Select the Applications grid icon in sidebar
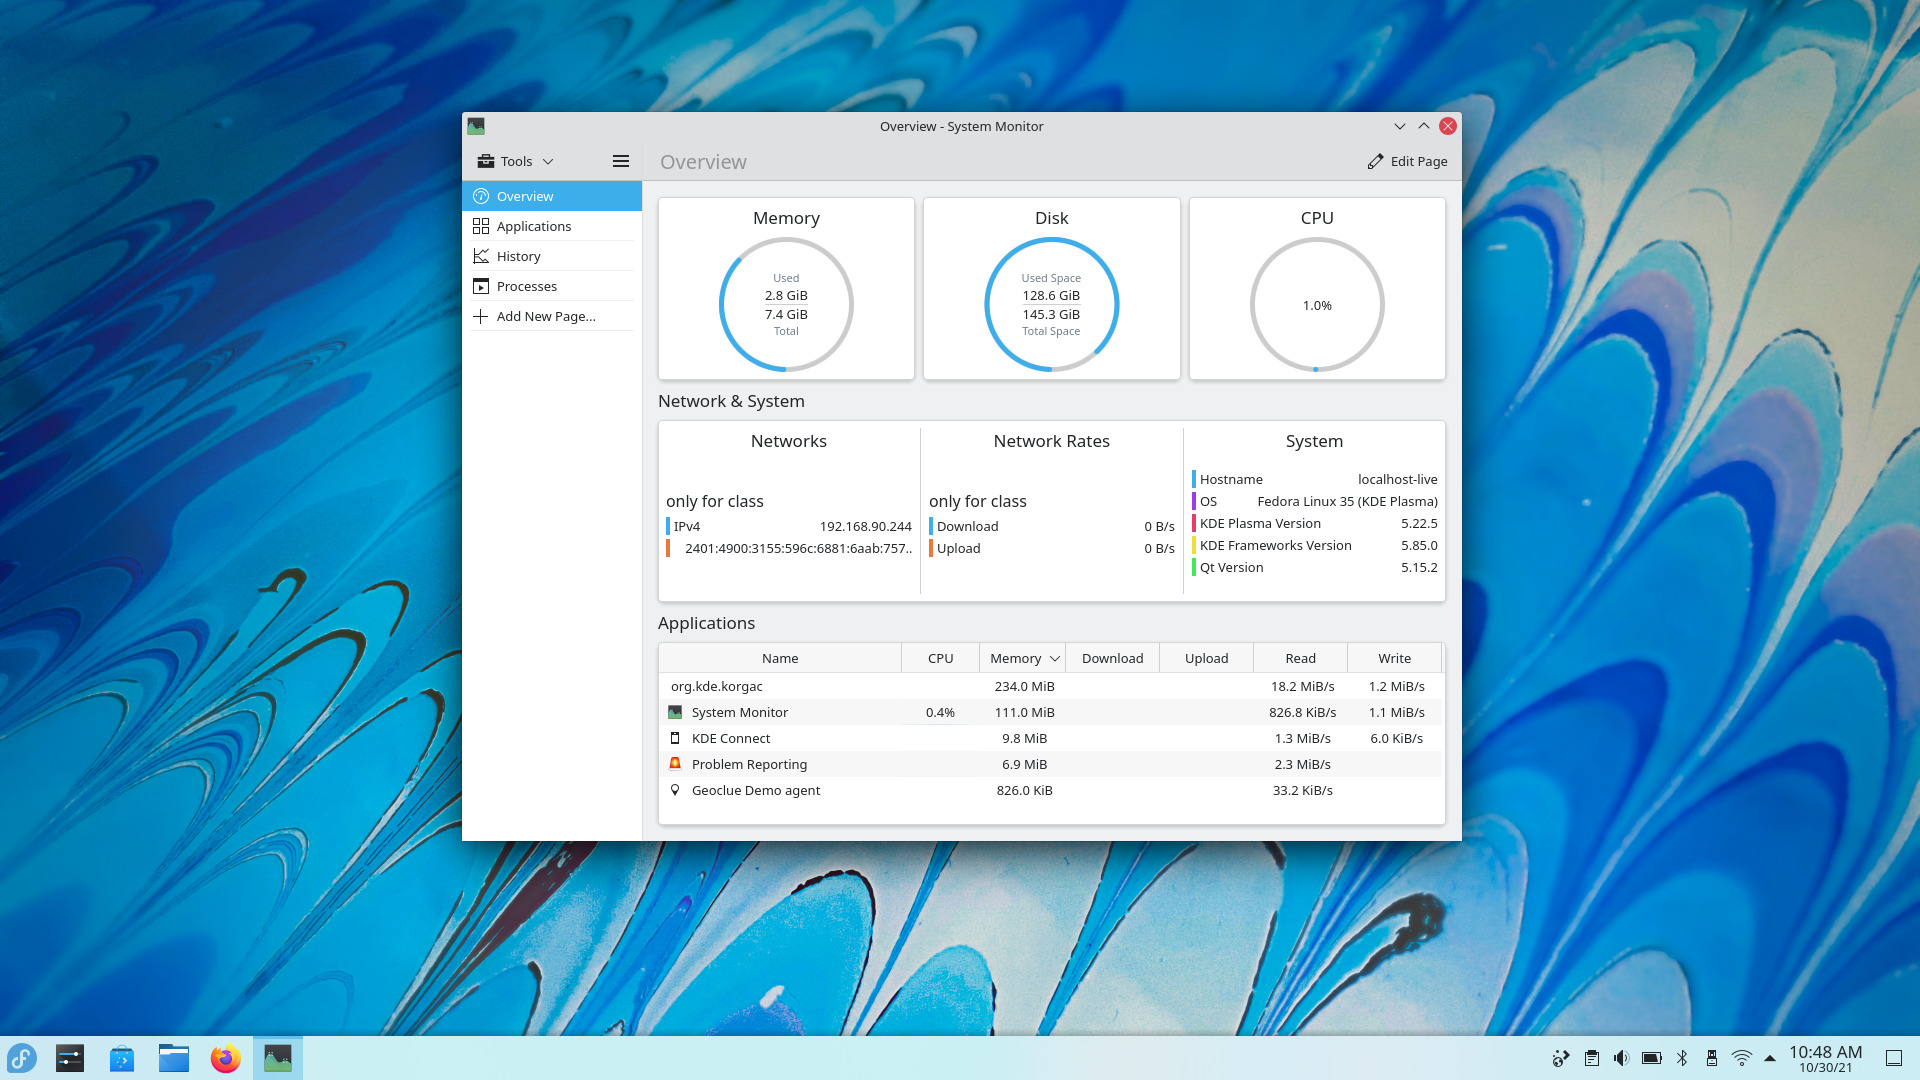The image size is (1920, 1080). tap(481, 226)
